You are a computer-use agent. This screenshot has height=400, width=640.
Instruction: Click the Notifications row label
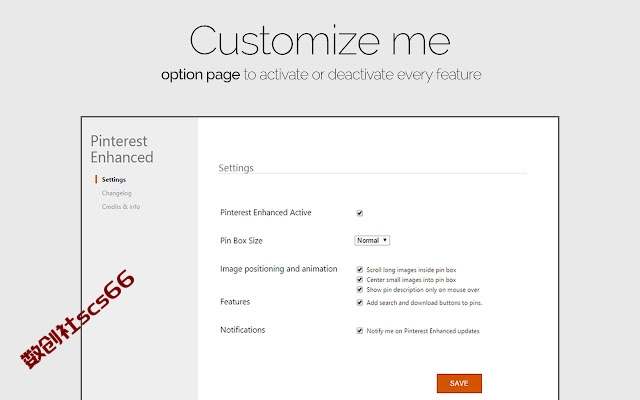click(x=243, y=330)
